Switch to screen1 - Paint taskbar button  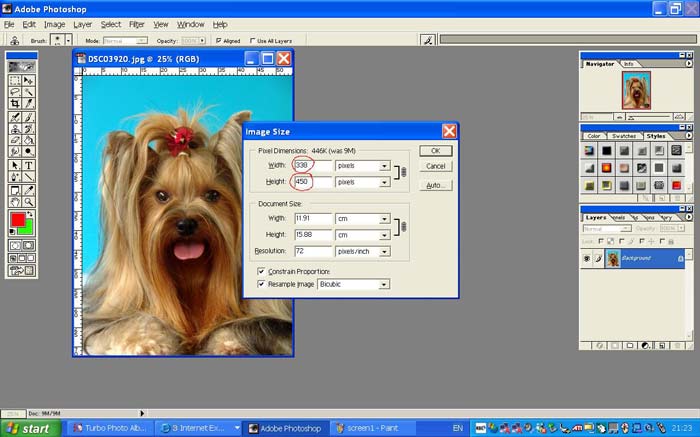coord(373,428)
